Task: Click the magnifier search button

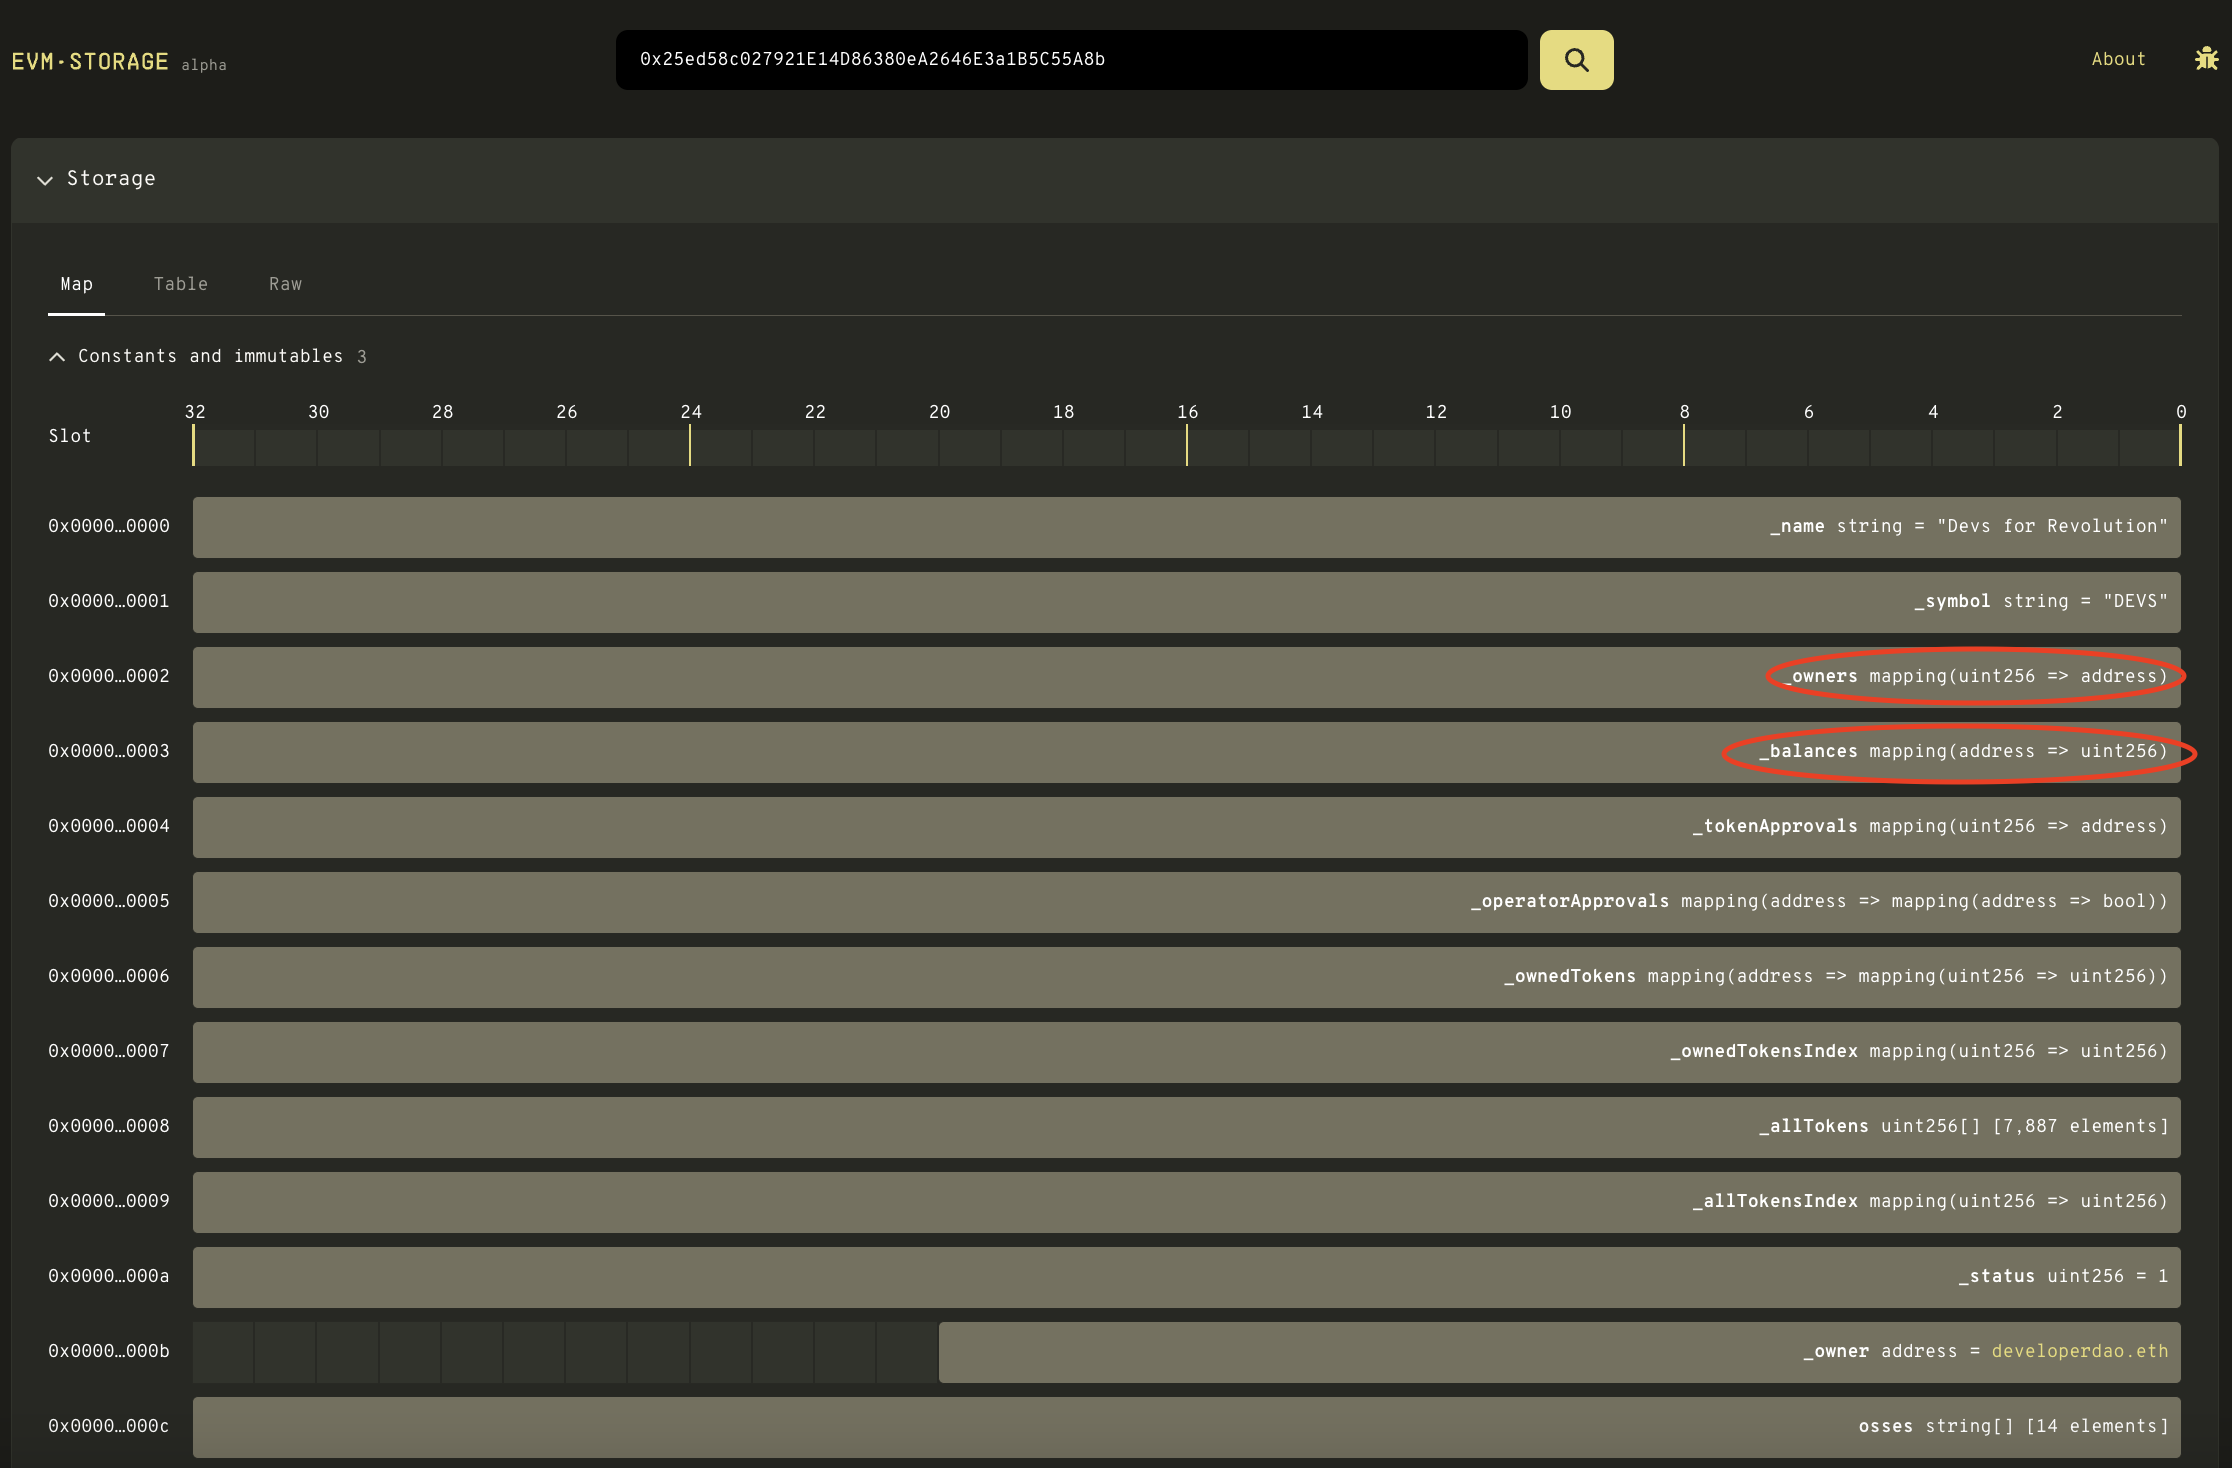Action: point(1576,60)
